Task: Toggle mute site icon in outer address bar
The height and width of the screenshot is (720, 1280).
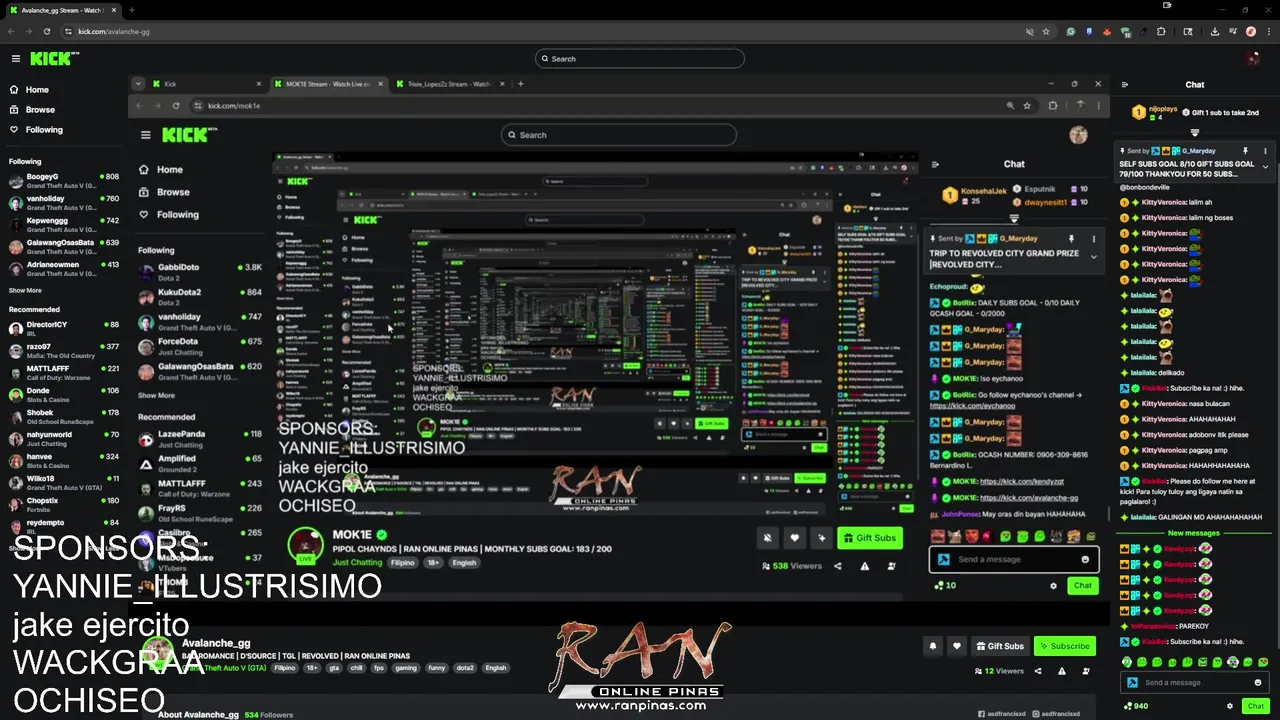Action: point(1029,31)
